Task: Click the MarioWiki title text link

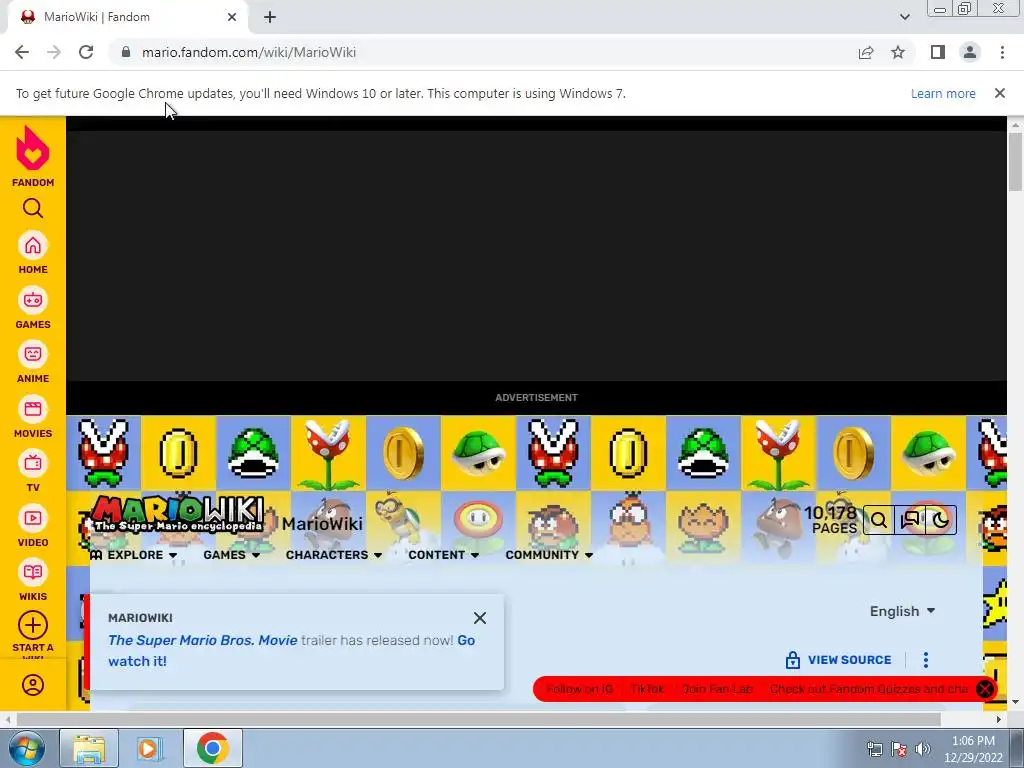Action: point(322,524)
